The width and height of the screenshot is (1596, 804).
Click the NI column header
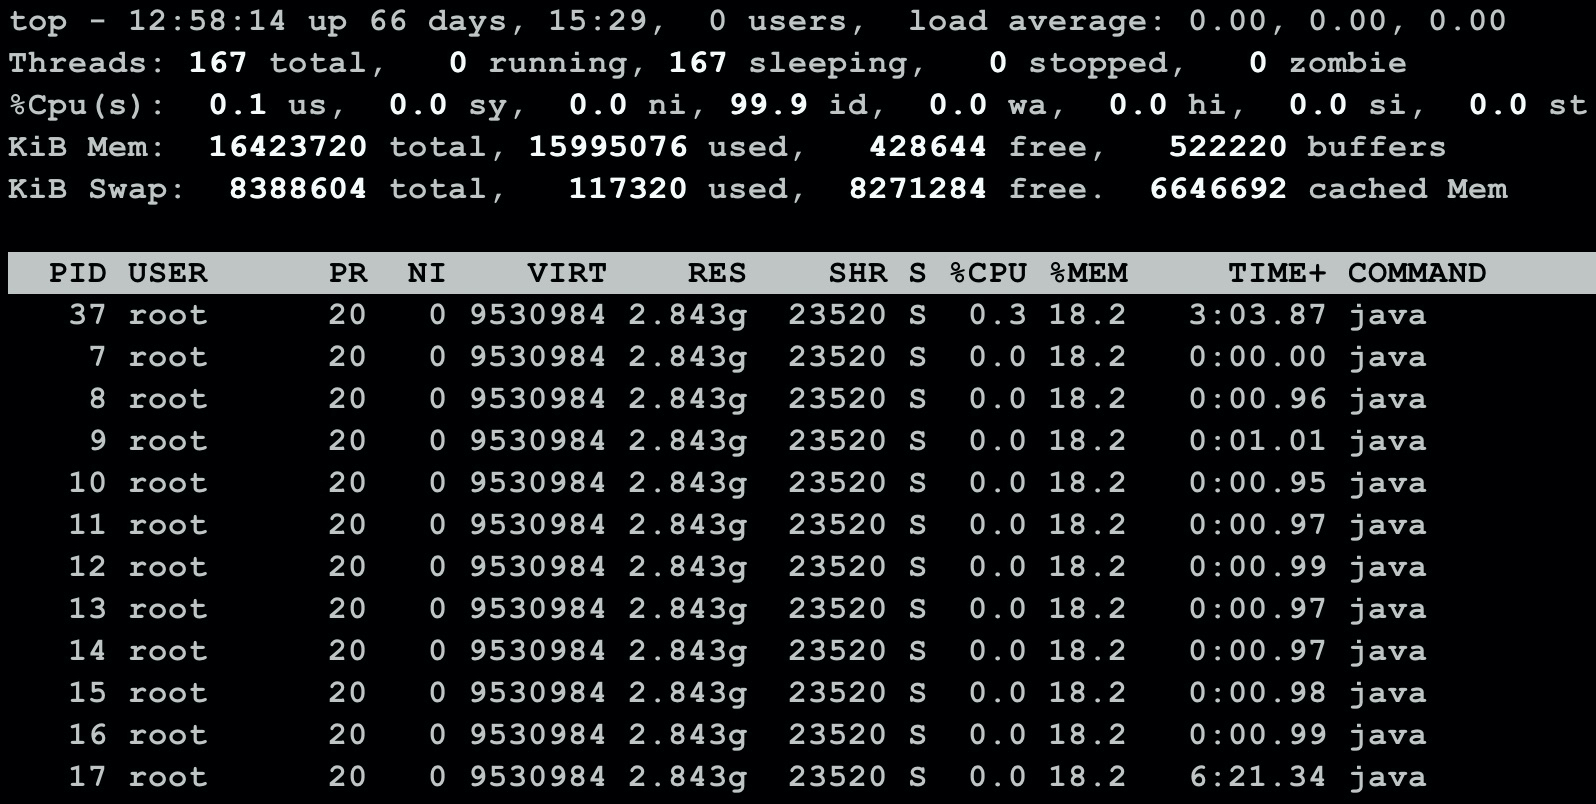[x=427, y=273]
